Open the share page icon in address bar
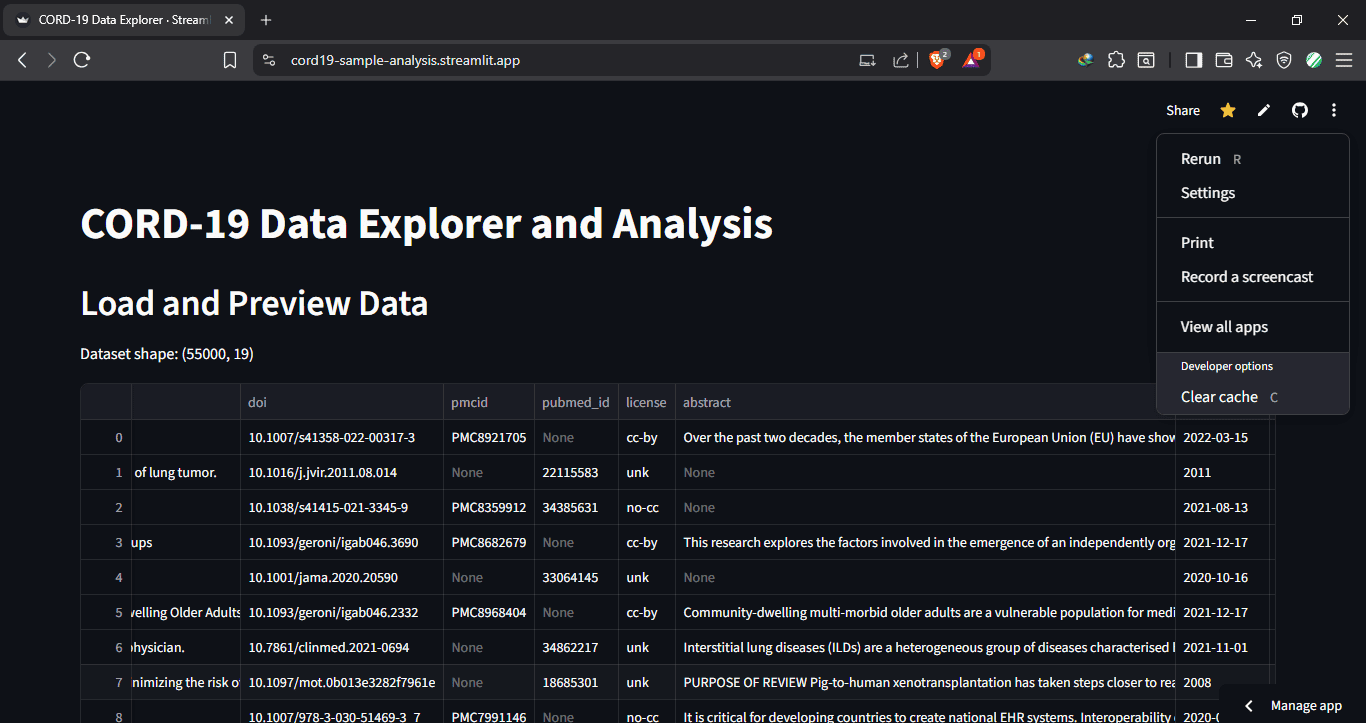1366x723 pixels. point(901,60)
